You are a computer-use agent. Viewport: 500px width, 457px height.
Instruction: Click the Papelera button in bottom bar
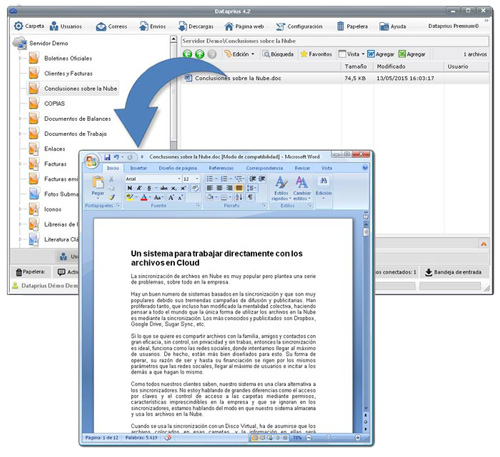[x=30, y=272]
